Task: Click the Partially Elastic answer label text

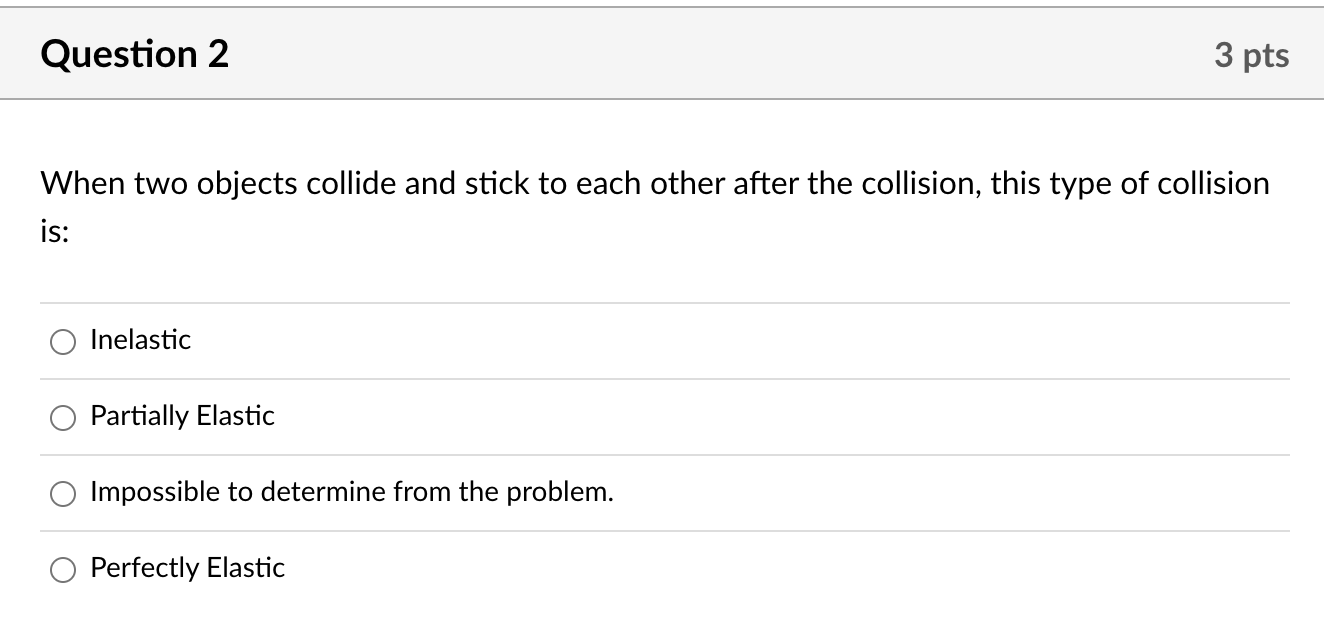Action: point(182,416)
